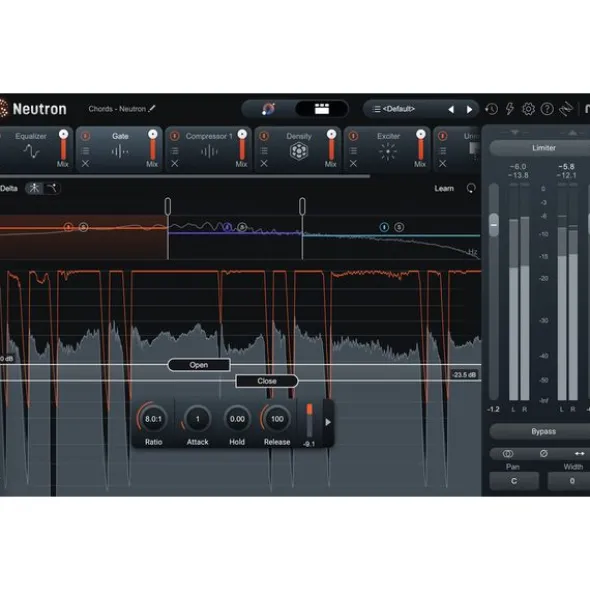Click the module strip horizontal scrollbar

pos(185,176)
